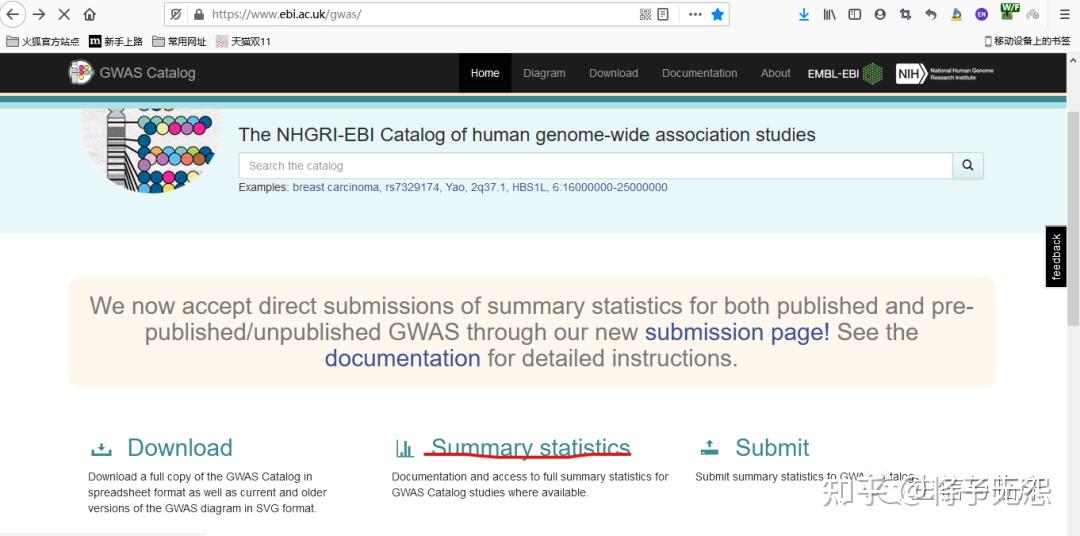
Task: Toggle reader view icon in address bar
Action: coord(663,14)
